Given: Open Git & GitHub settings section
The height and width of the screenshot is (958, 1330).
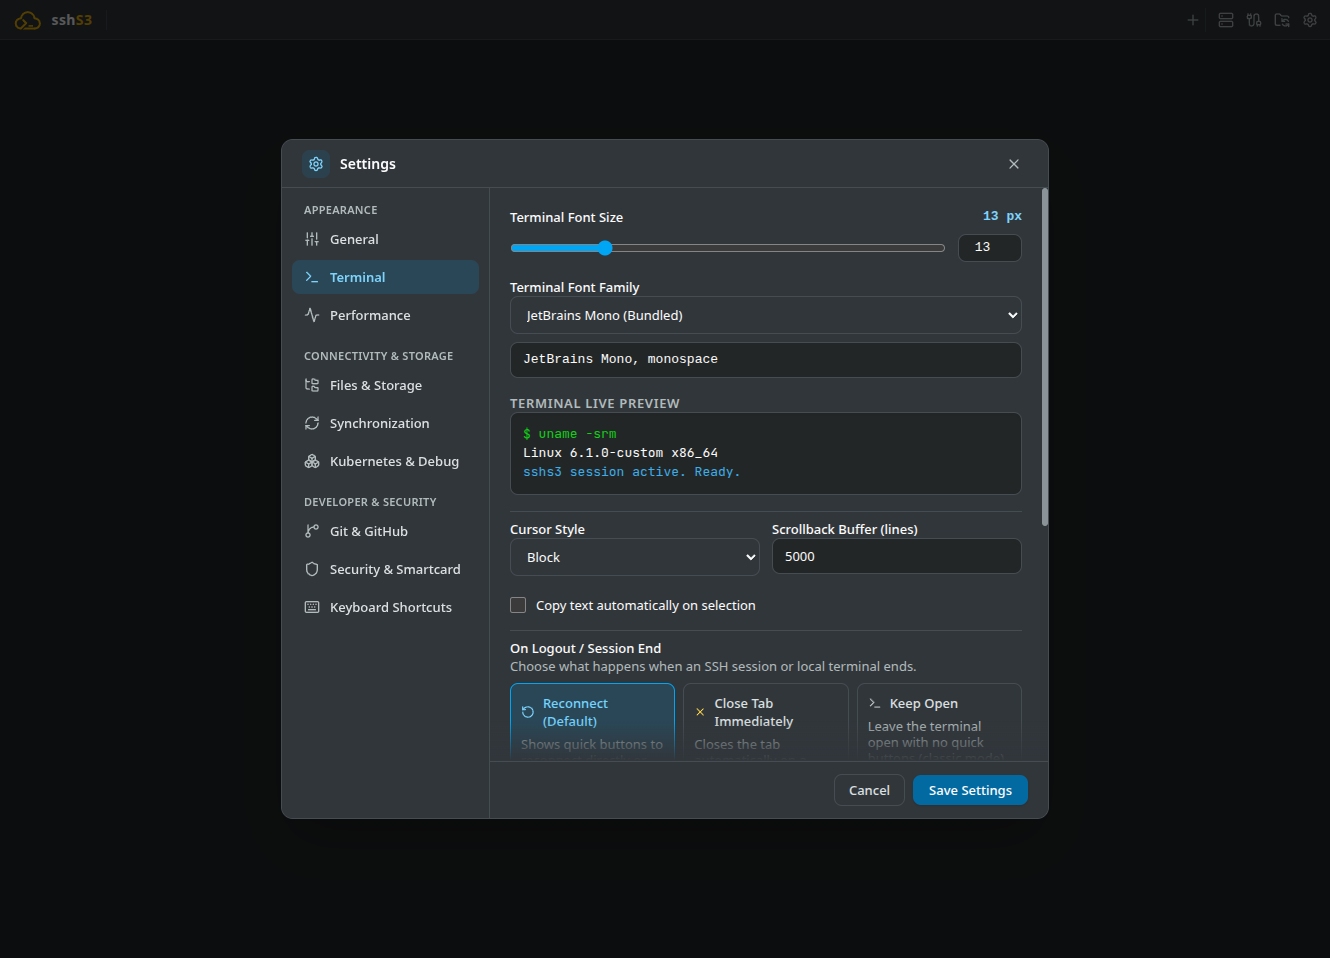Looking at the screenshot, I should (385, 531).
